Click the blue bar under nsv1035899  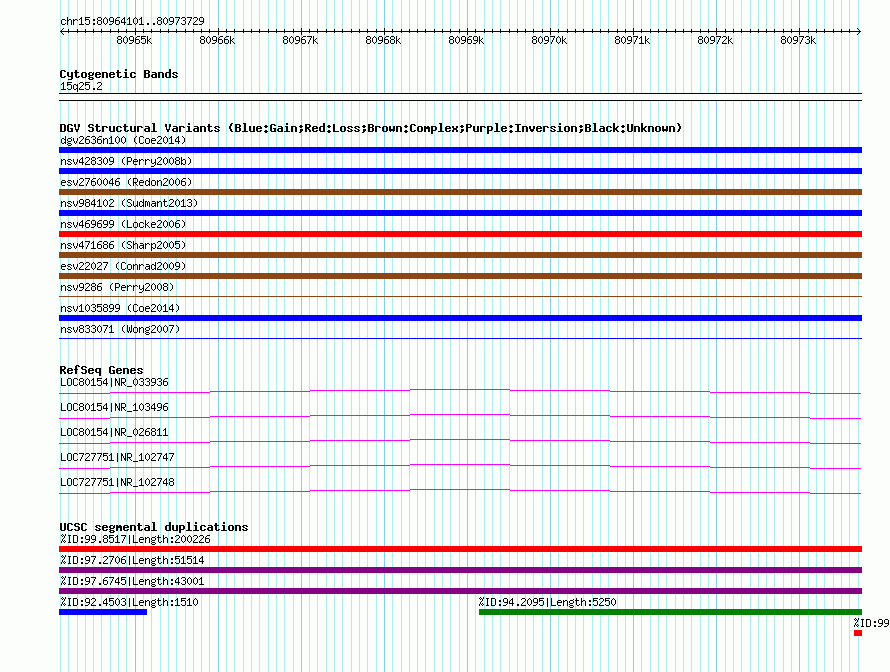click(x=460, y=318)
